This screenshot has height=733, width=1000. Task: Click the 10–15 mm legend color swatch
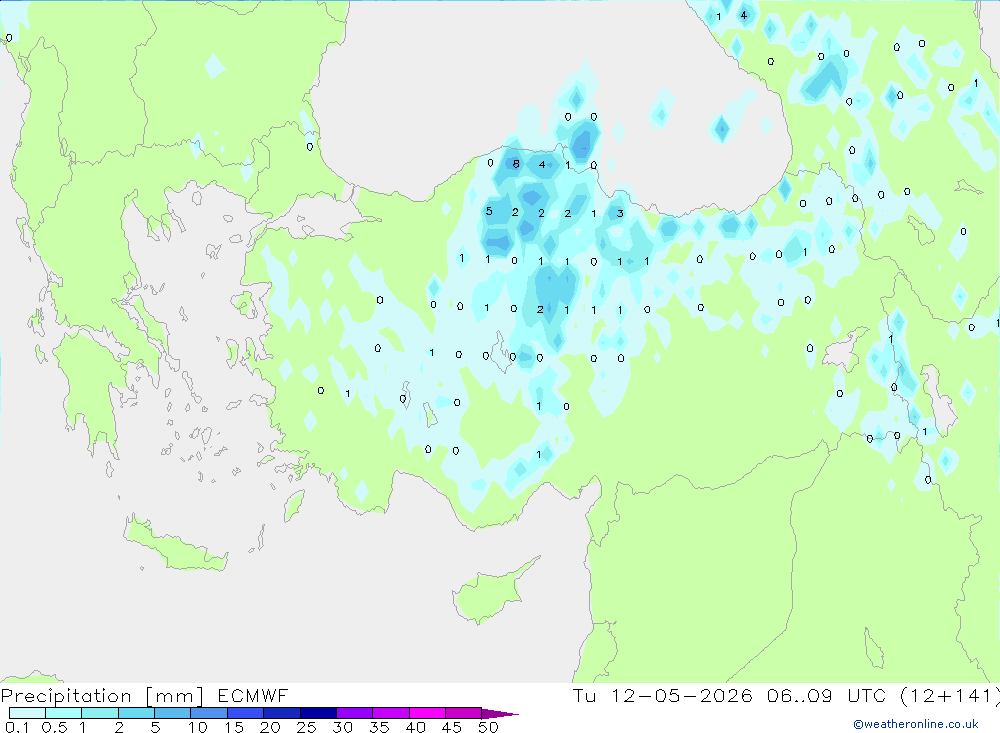[209, 713]
